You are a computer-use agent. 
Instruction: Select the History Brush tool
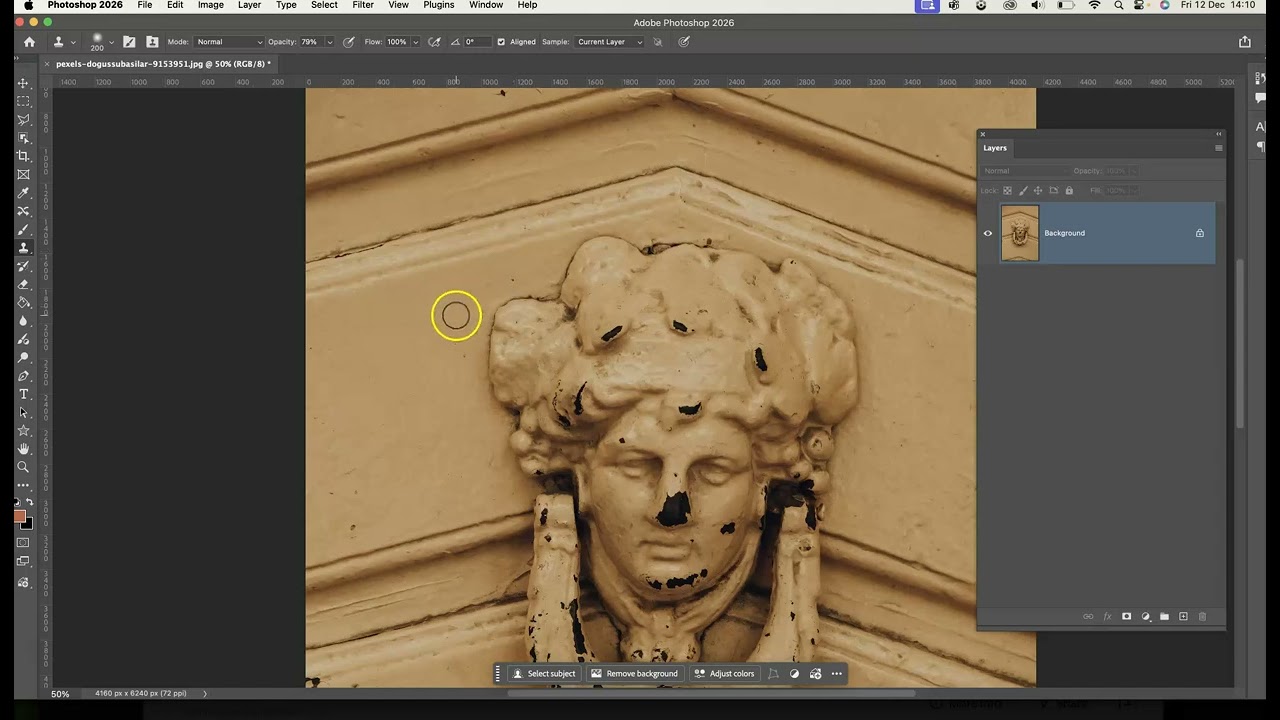(24, 266)
